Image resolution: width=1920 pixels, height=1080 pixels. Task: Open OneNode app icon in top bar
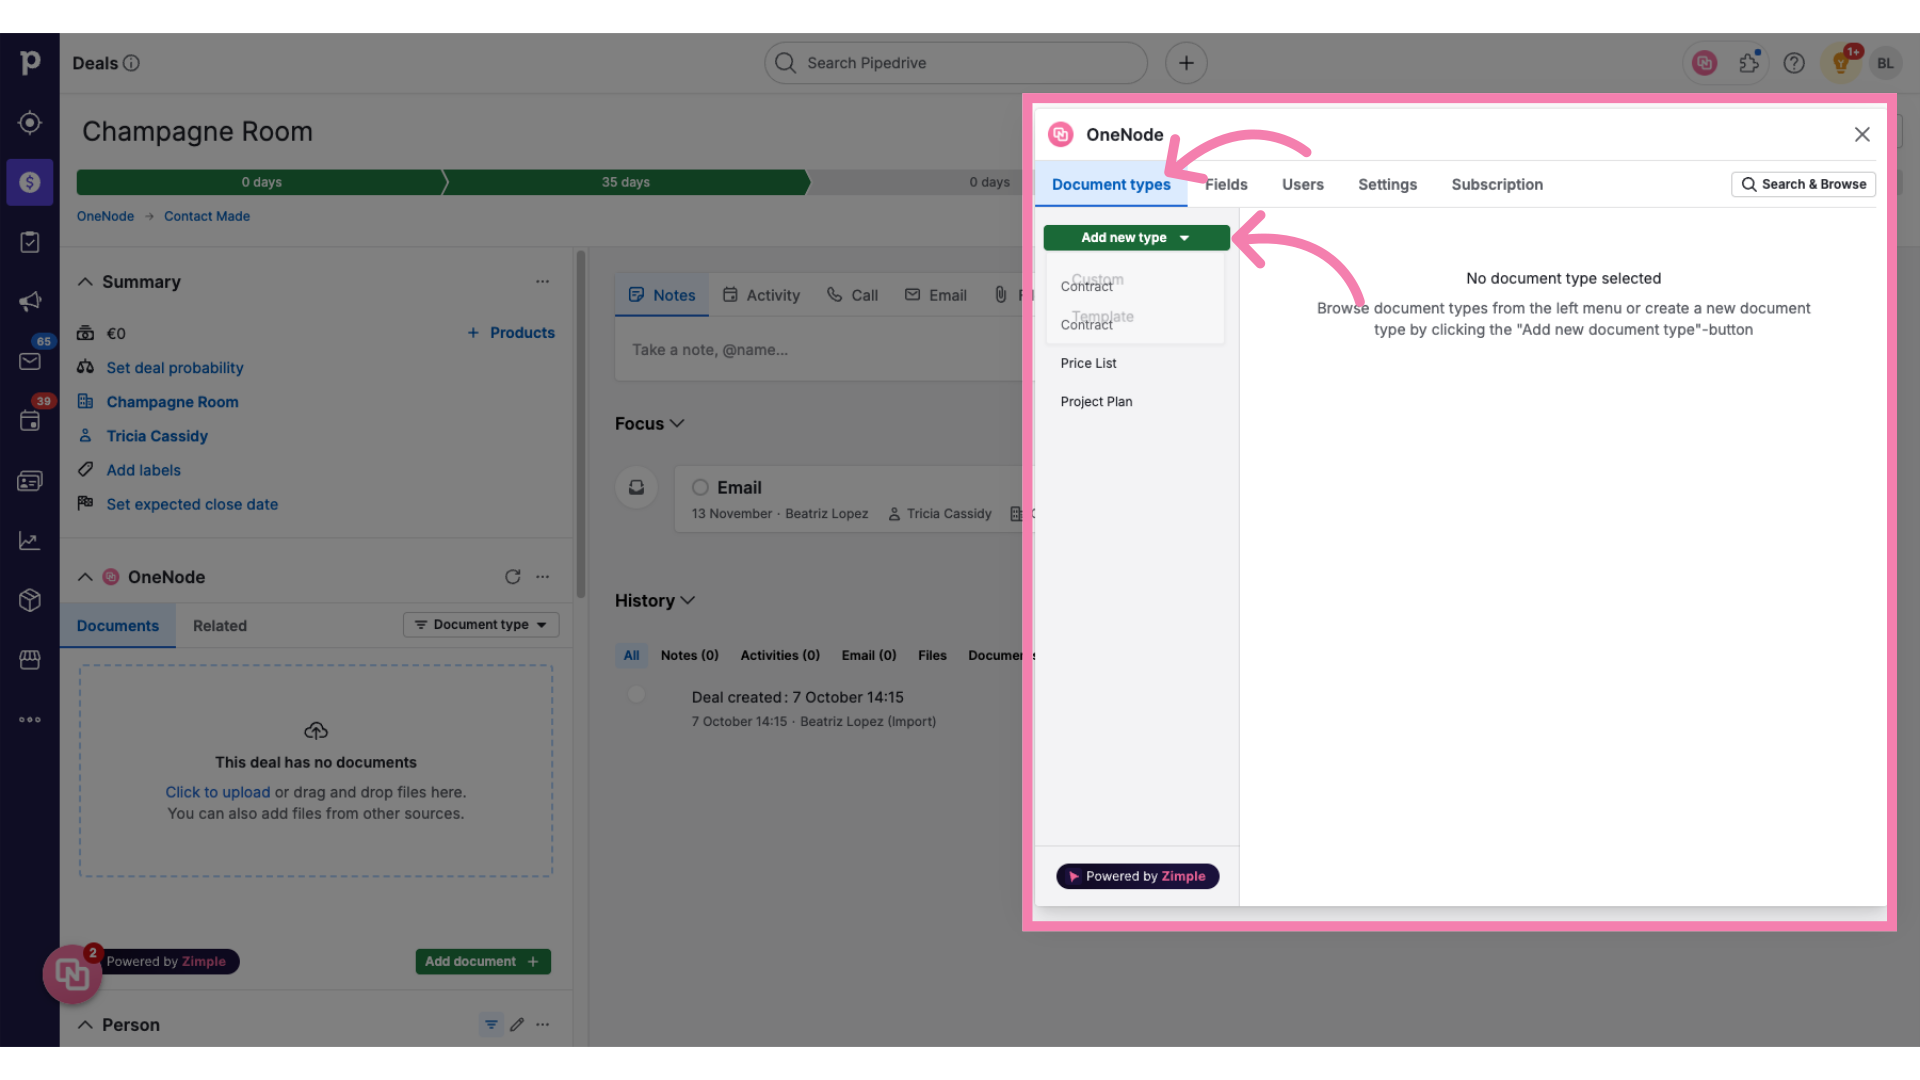pyautogui.click(x=1705, y=63)
